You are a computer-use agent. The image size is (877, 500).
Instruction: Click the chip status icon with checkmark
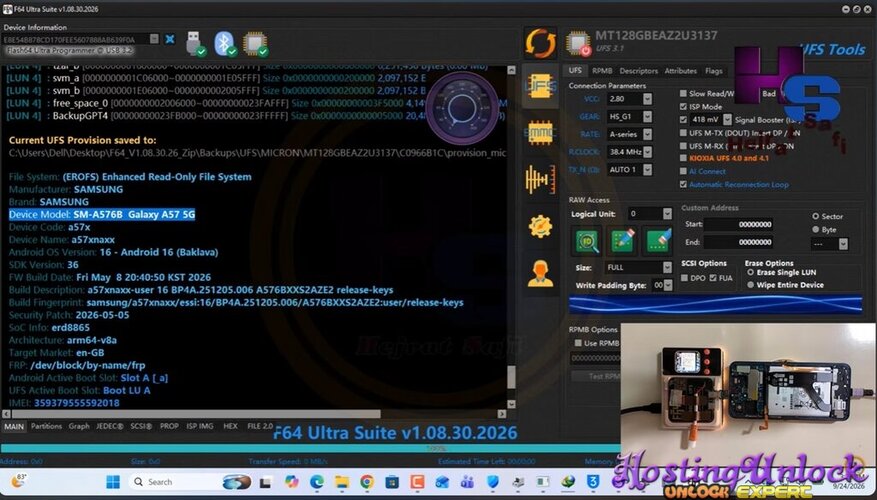[x=255, y=44]
